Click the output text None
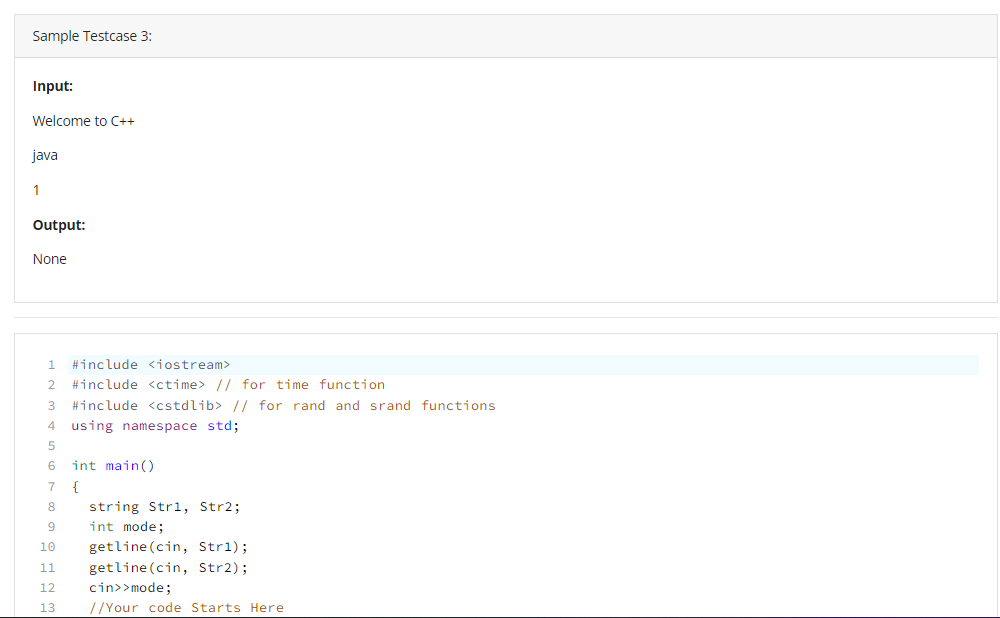This screenshot has height=618, width=1000. tap(49, 258)
